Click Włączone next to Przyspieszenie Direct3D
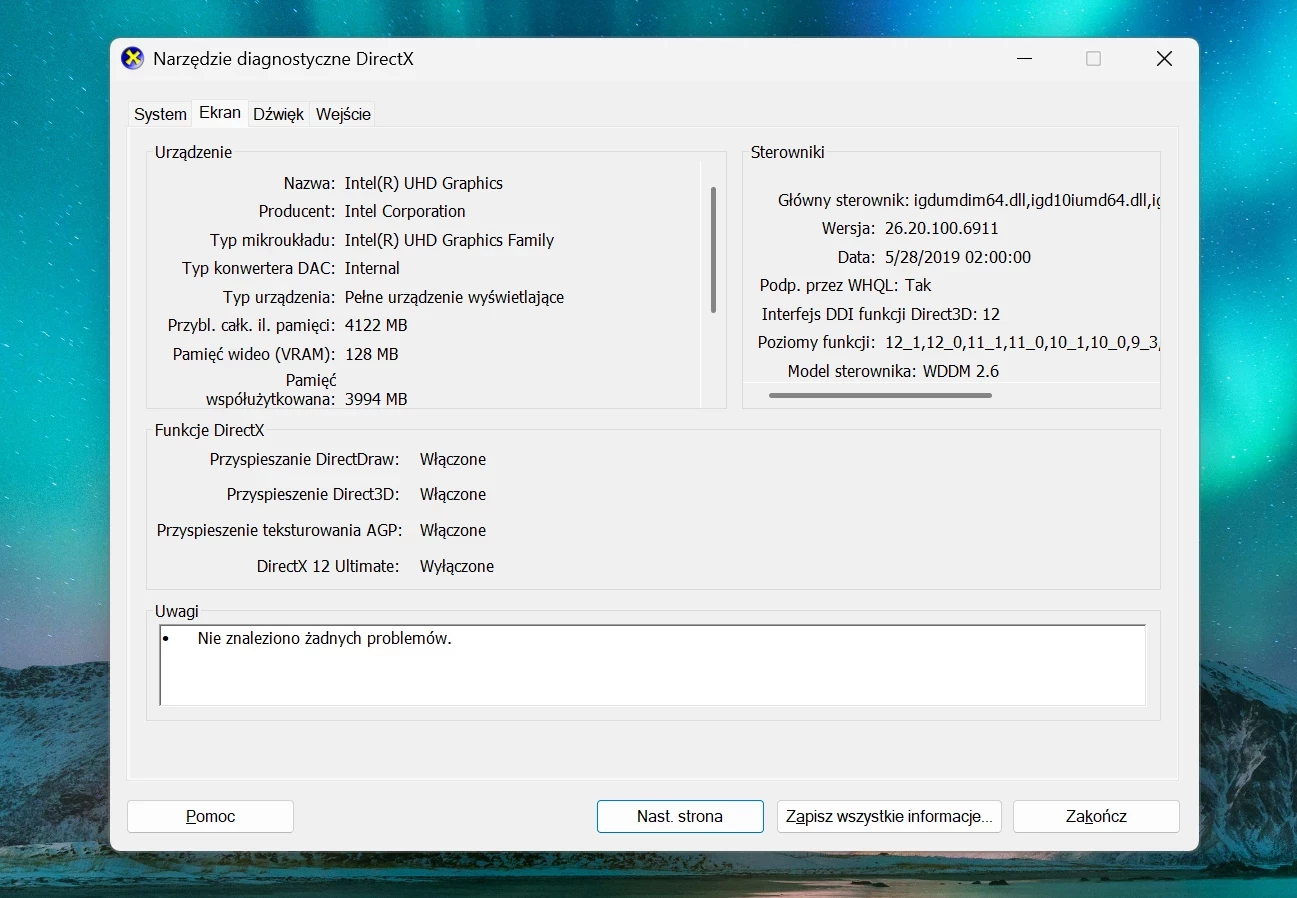The height and width of the screenshot is (898, 1297). pyautogui.click(x=453, y=494)
